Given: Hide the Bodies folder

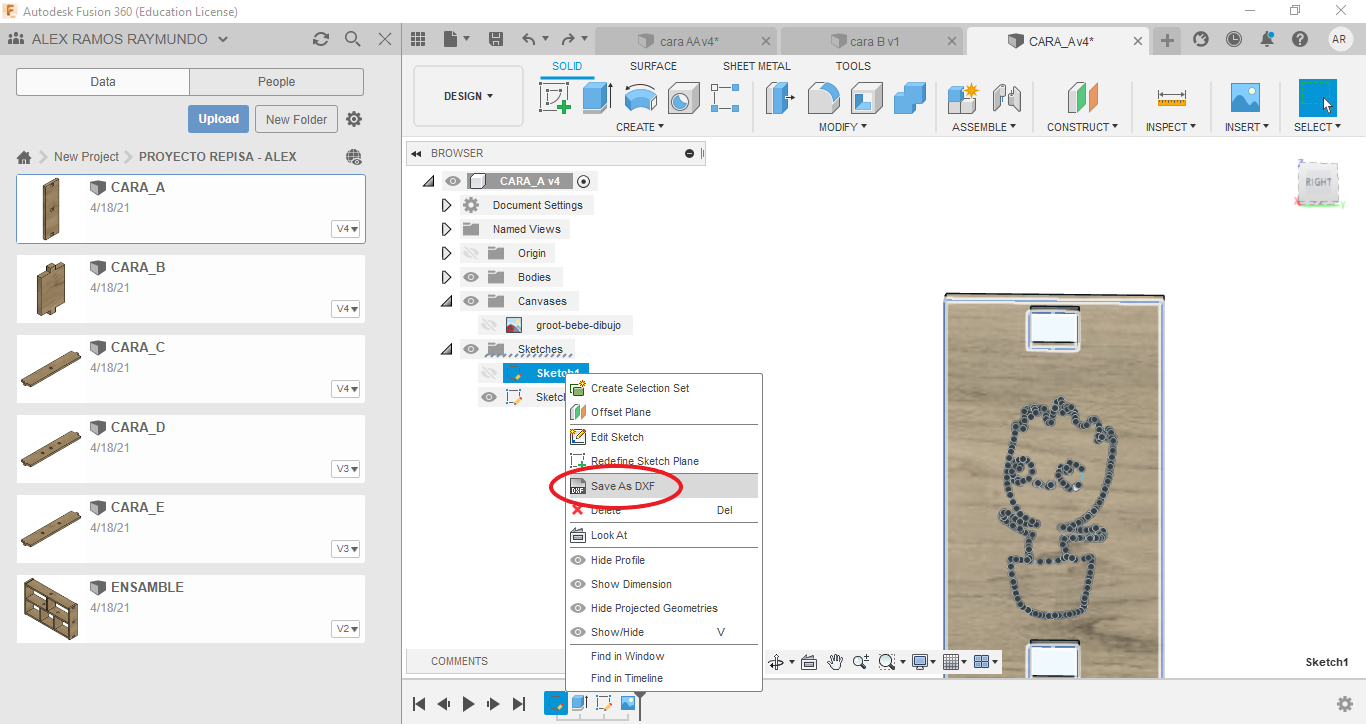Looking at the screenshot, I should click(x=471, y=277).
